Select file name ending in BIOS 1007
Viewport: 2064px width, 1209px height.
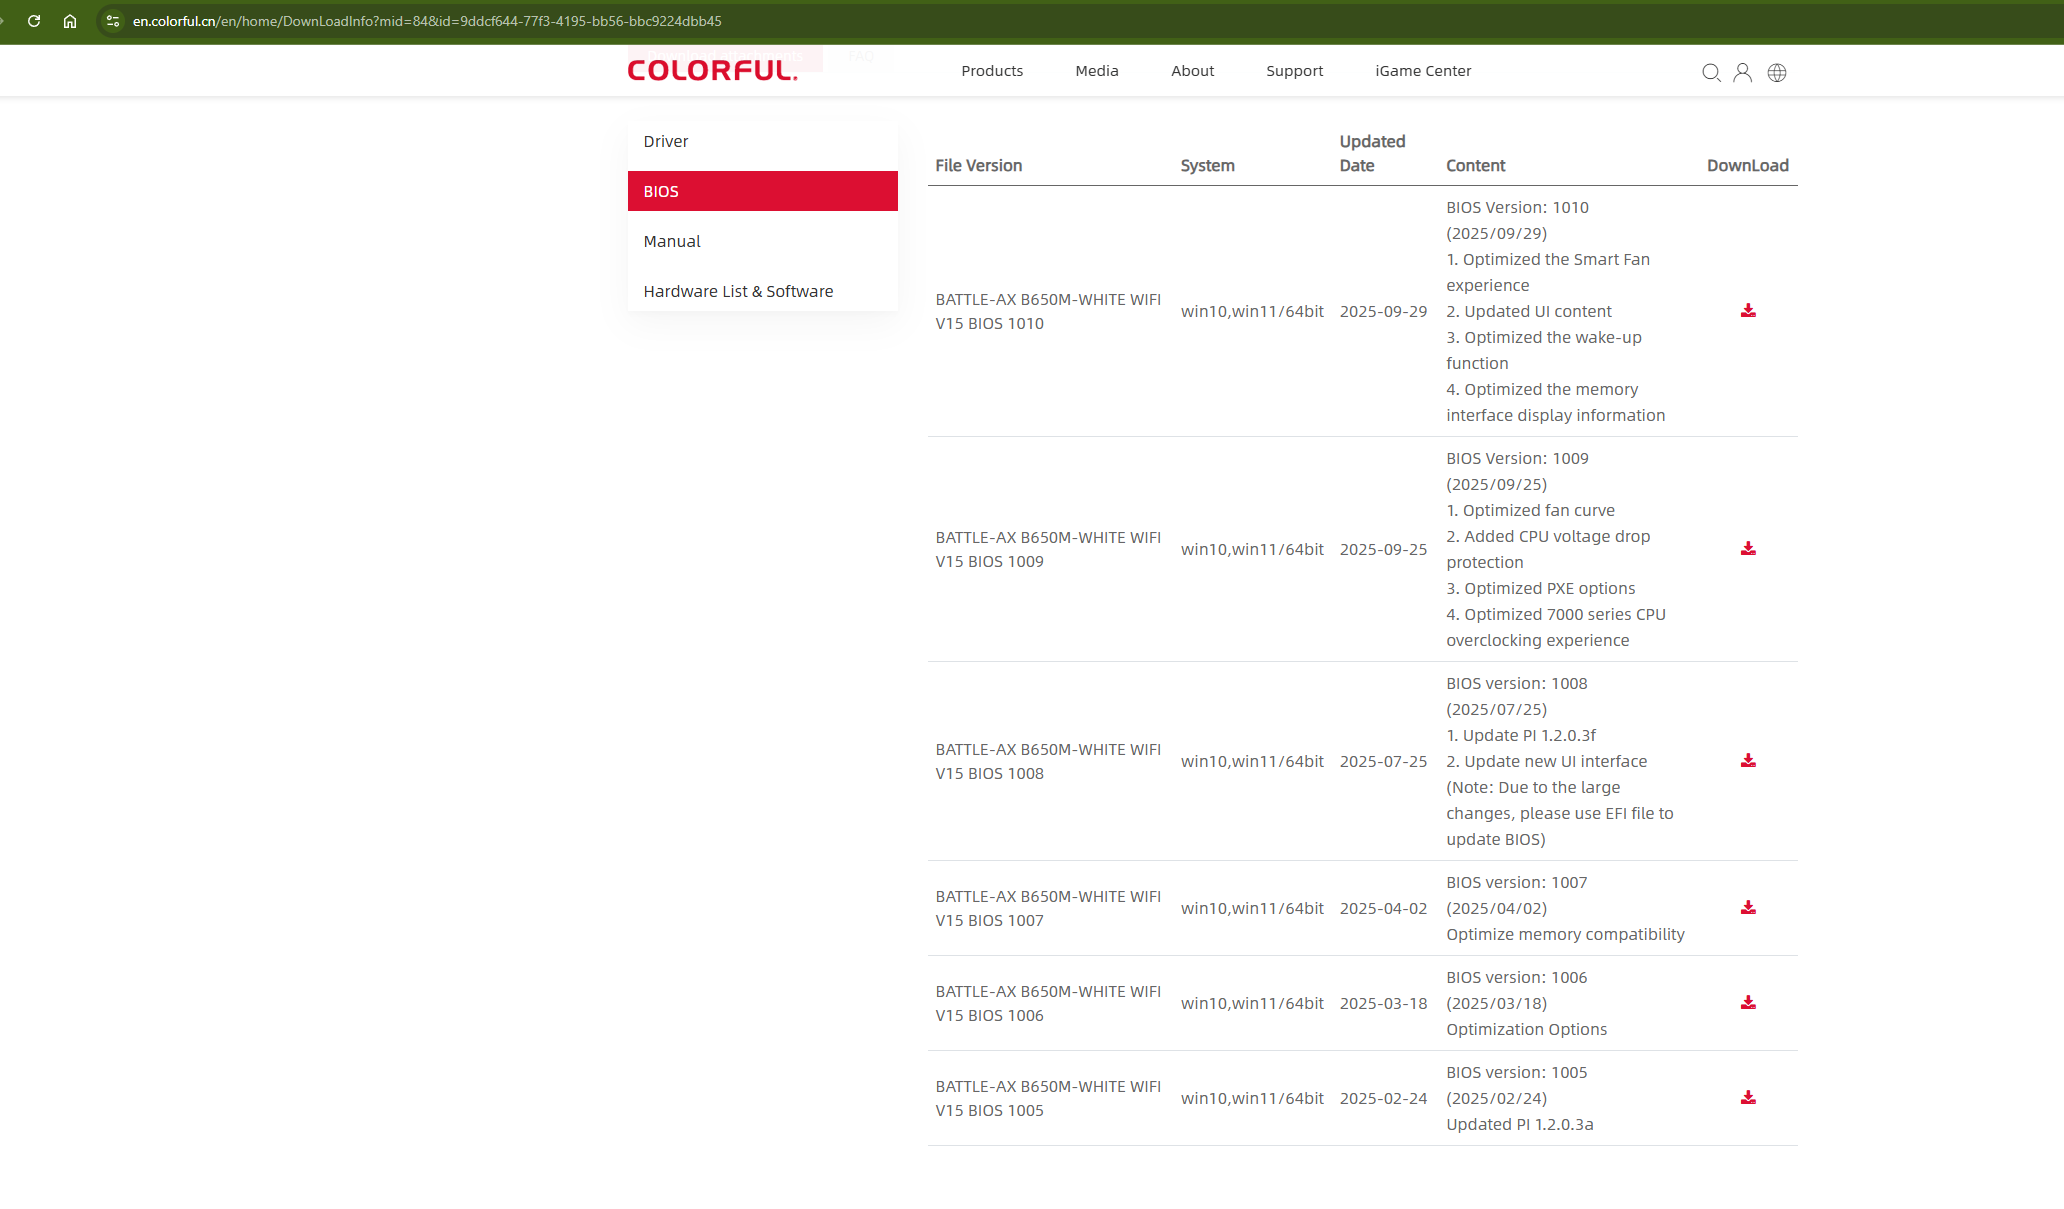(1048, 909)
